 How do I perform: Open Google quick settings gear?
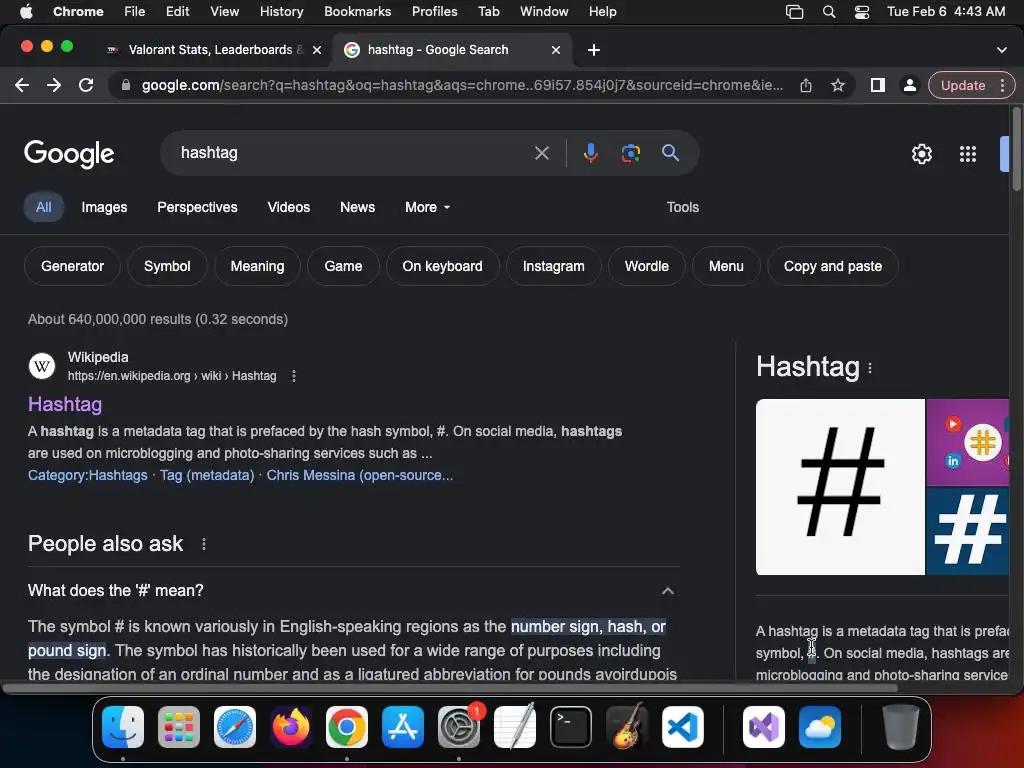tap(921, 154)
